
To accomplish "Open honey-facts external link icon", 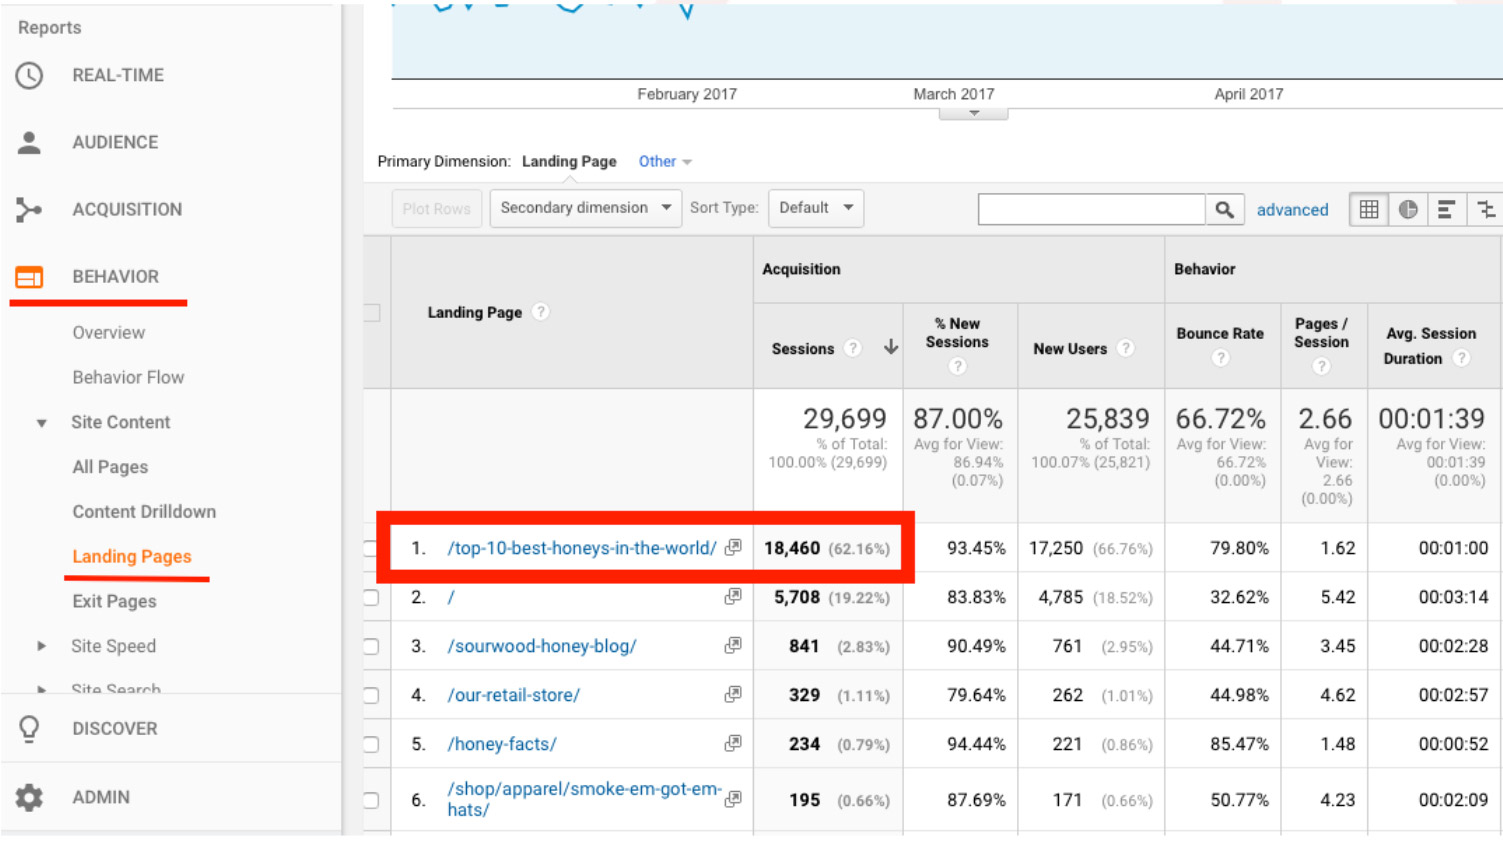I will tap(733, 743).
